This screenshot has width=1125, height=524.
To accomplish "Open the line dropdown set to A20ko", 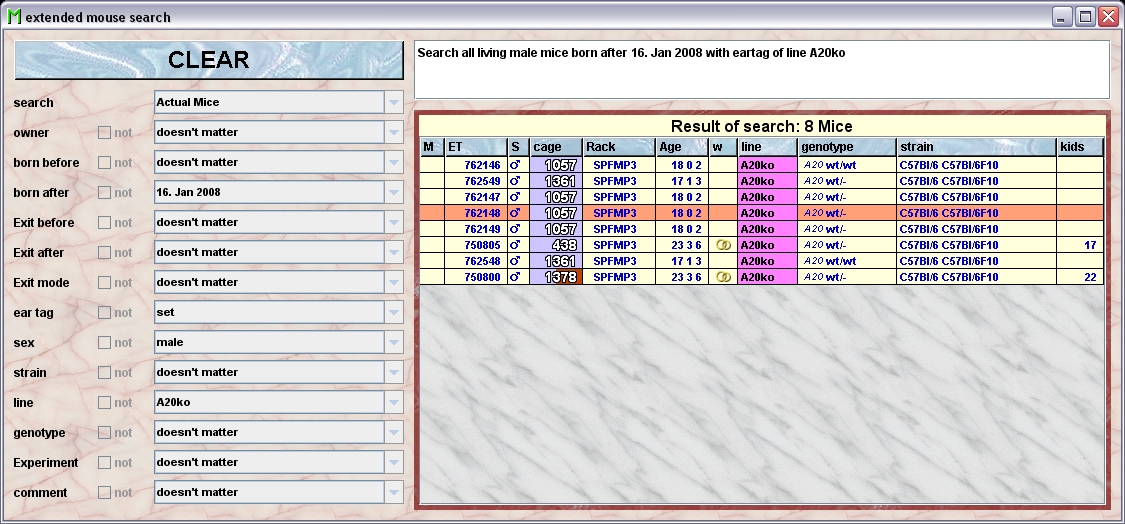I will (394, 402).
